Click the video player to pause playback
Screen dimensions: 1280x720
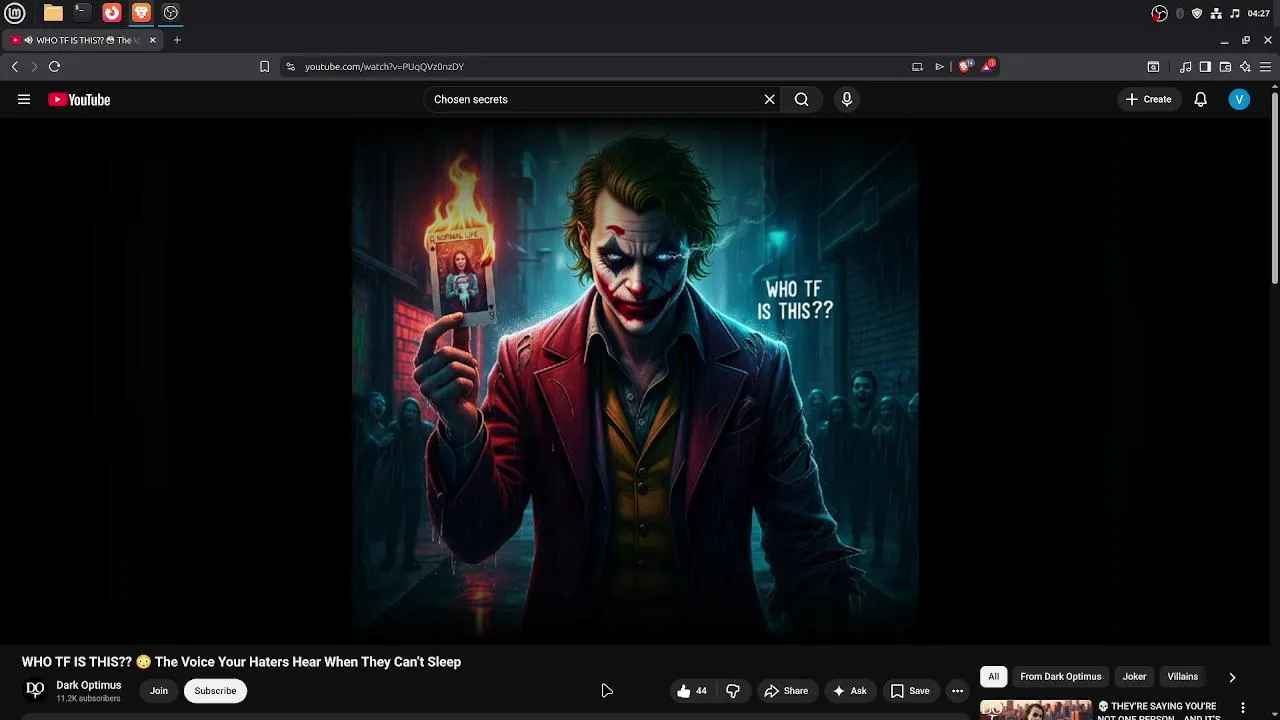coord(635,382)
